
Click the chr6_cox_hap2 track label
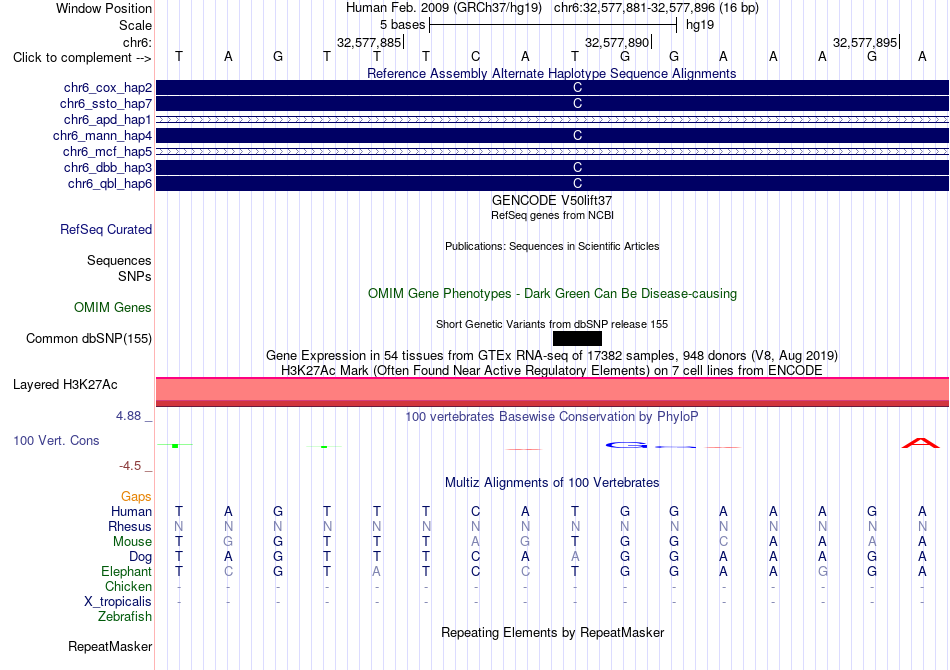(x=108, y=88)
